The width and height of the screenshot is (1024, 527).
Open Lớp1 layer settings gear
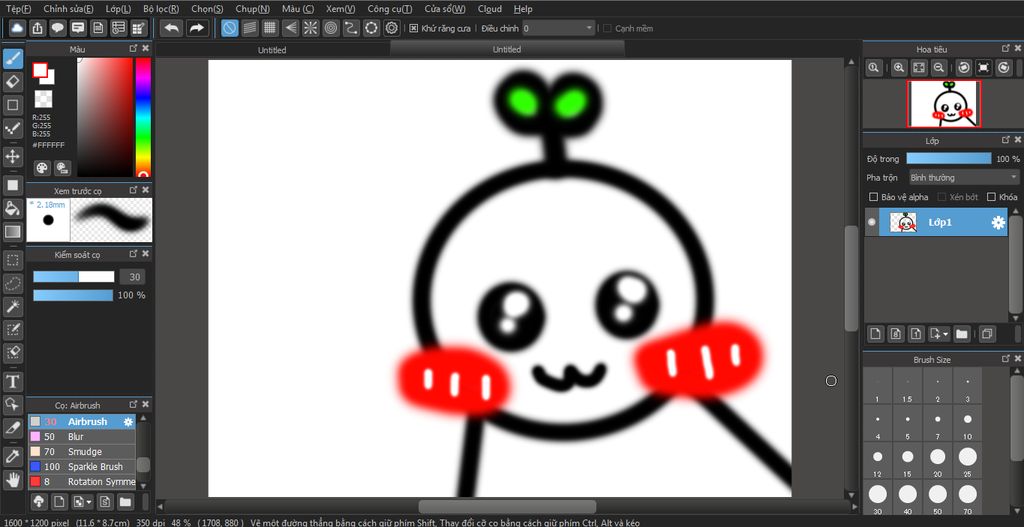point(998,223)
